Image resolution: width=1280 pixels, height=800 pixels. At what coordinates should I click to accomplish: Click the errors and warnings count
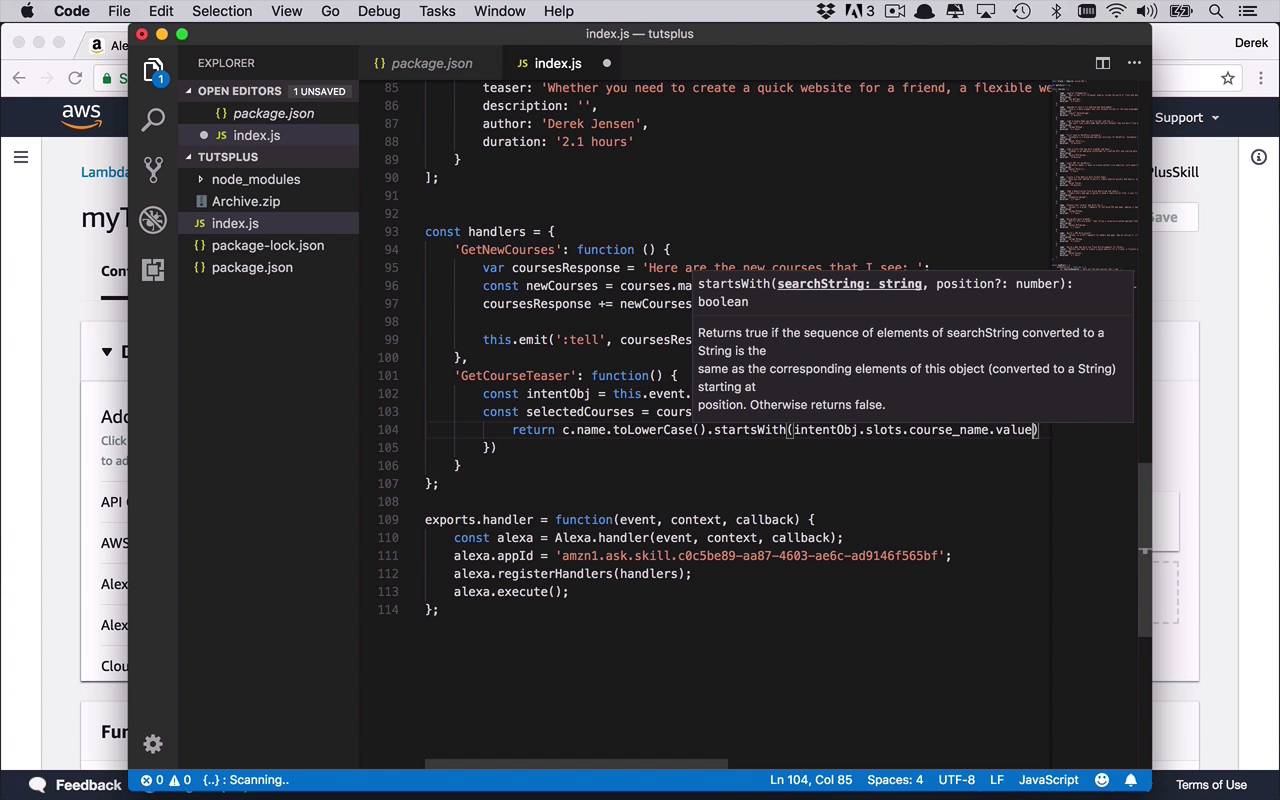166,780
